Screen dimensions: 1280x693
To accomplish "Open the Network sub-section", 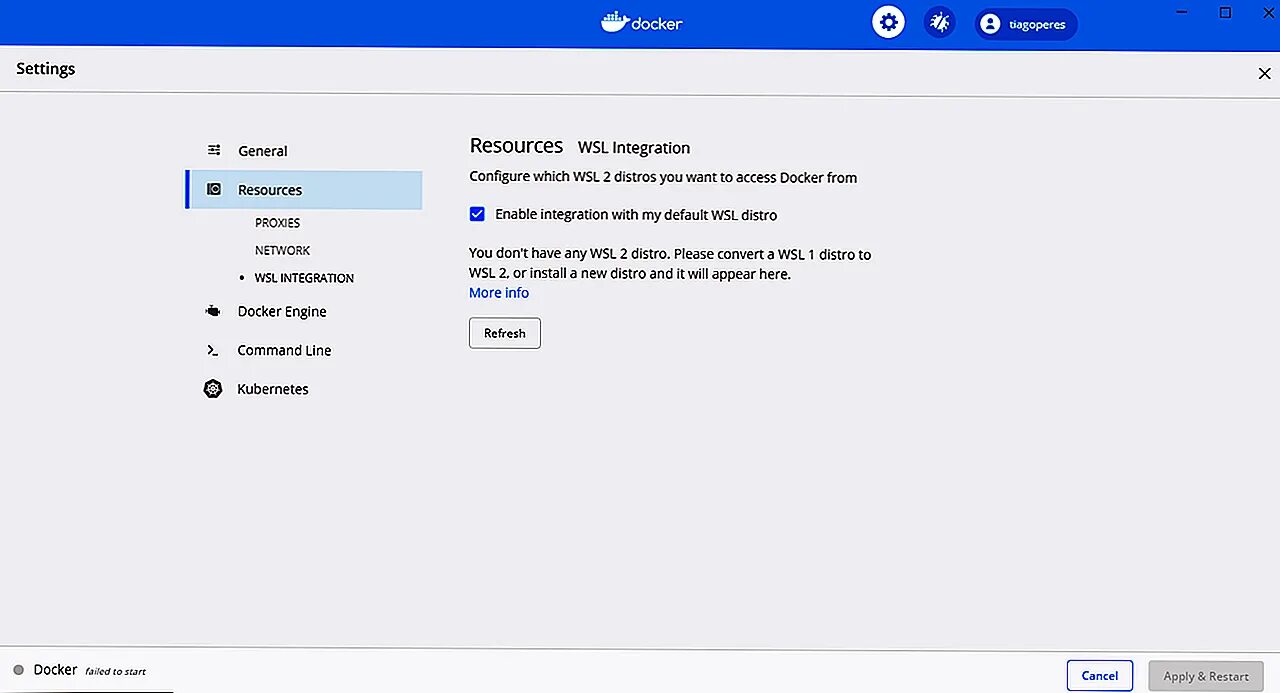I will [282, 250].
